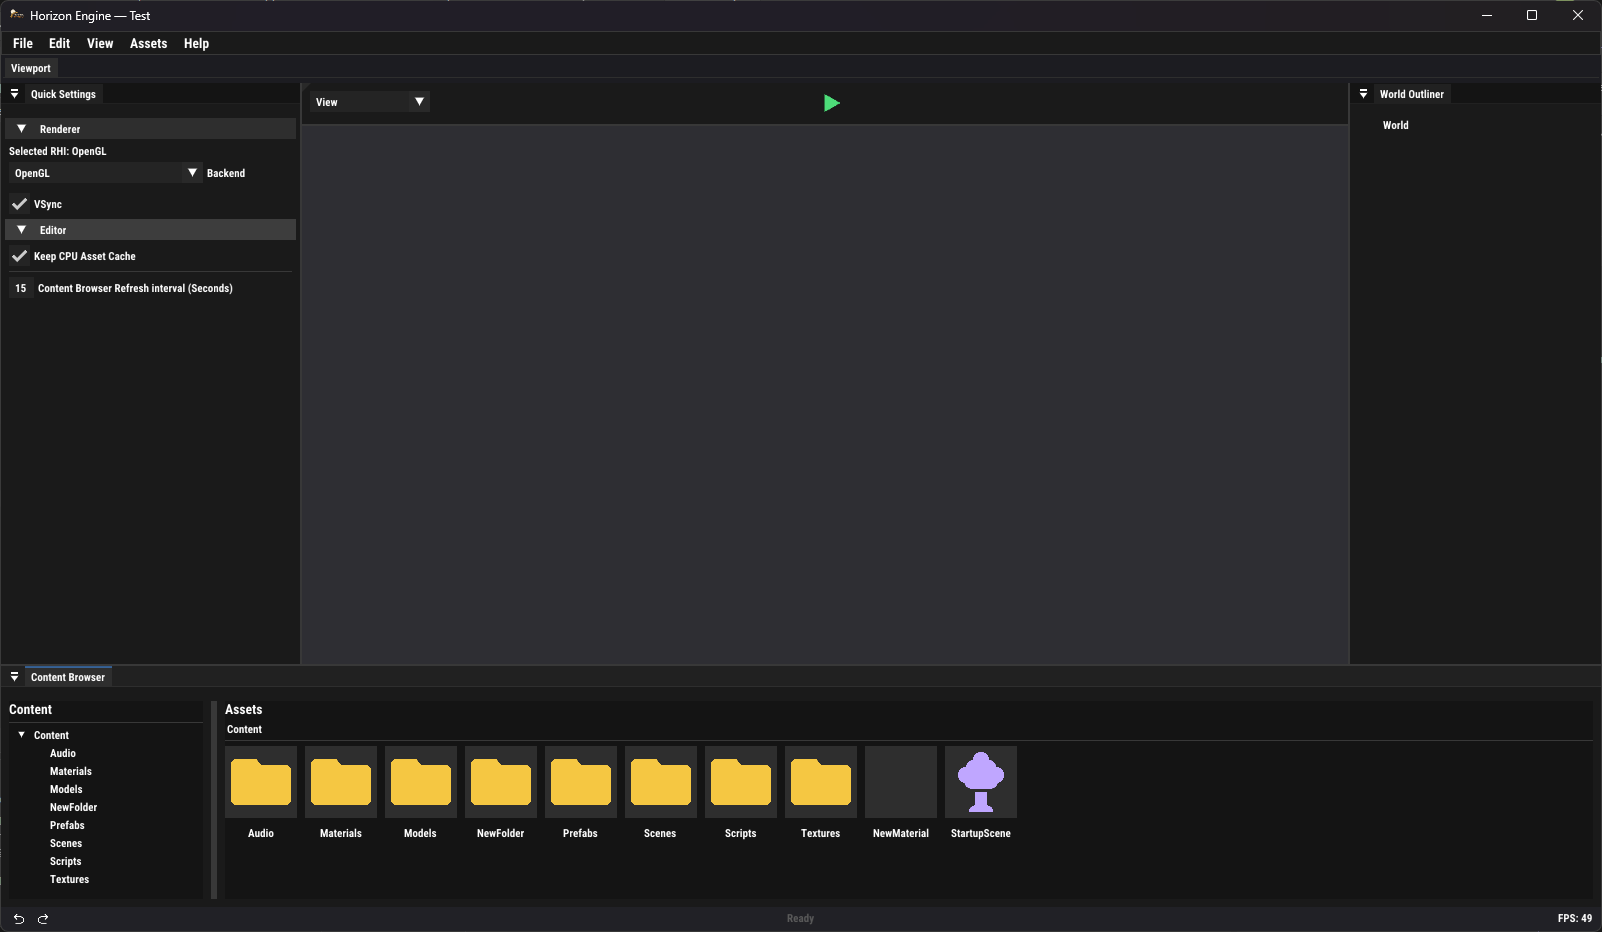This screenshot has width=1602, height=932.
Task: Start play mode with the green play button
Action: click(x=831, y=103)
